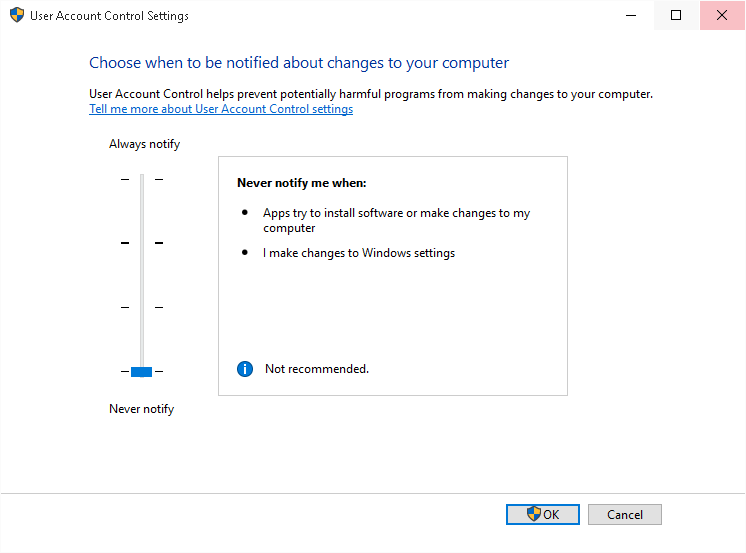Image resolution: width=746 pixels, height=553 pixels.
Task: Click the shield icon on the OK button
Action: [534, 514]
